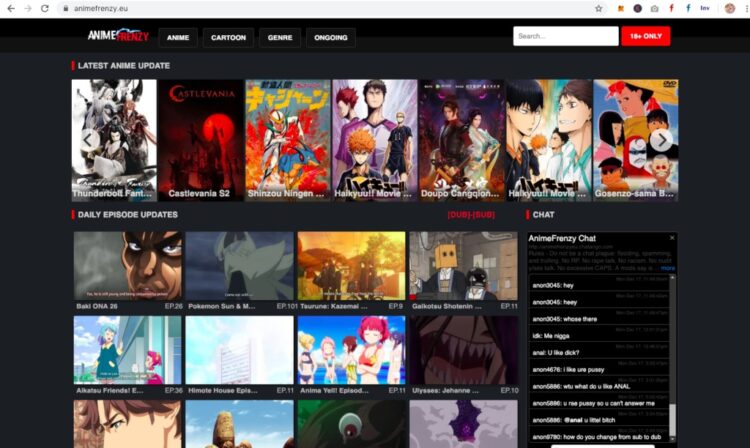Click the red f extension icon
Image resolution: width=750 pixels, height=448 pixels.
click(x=672, y=8)
